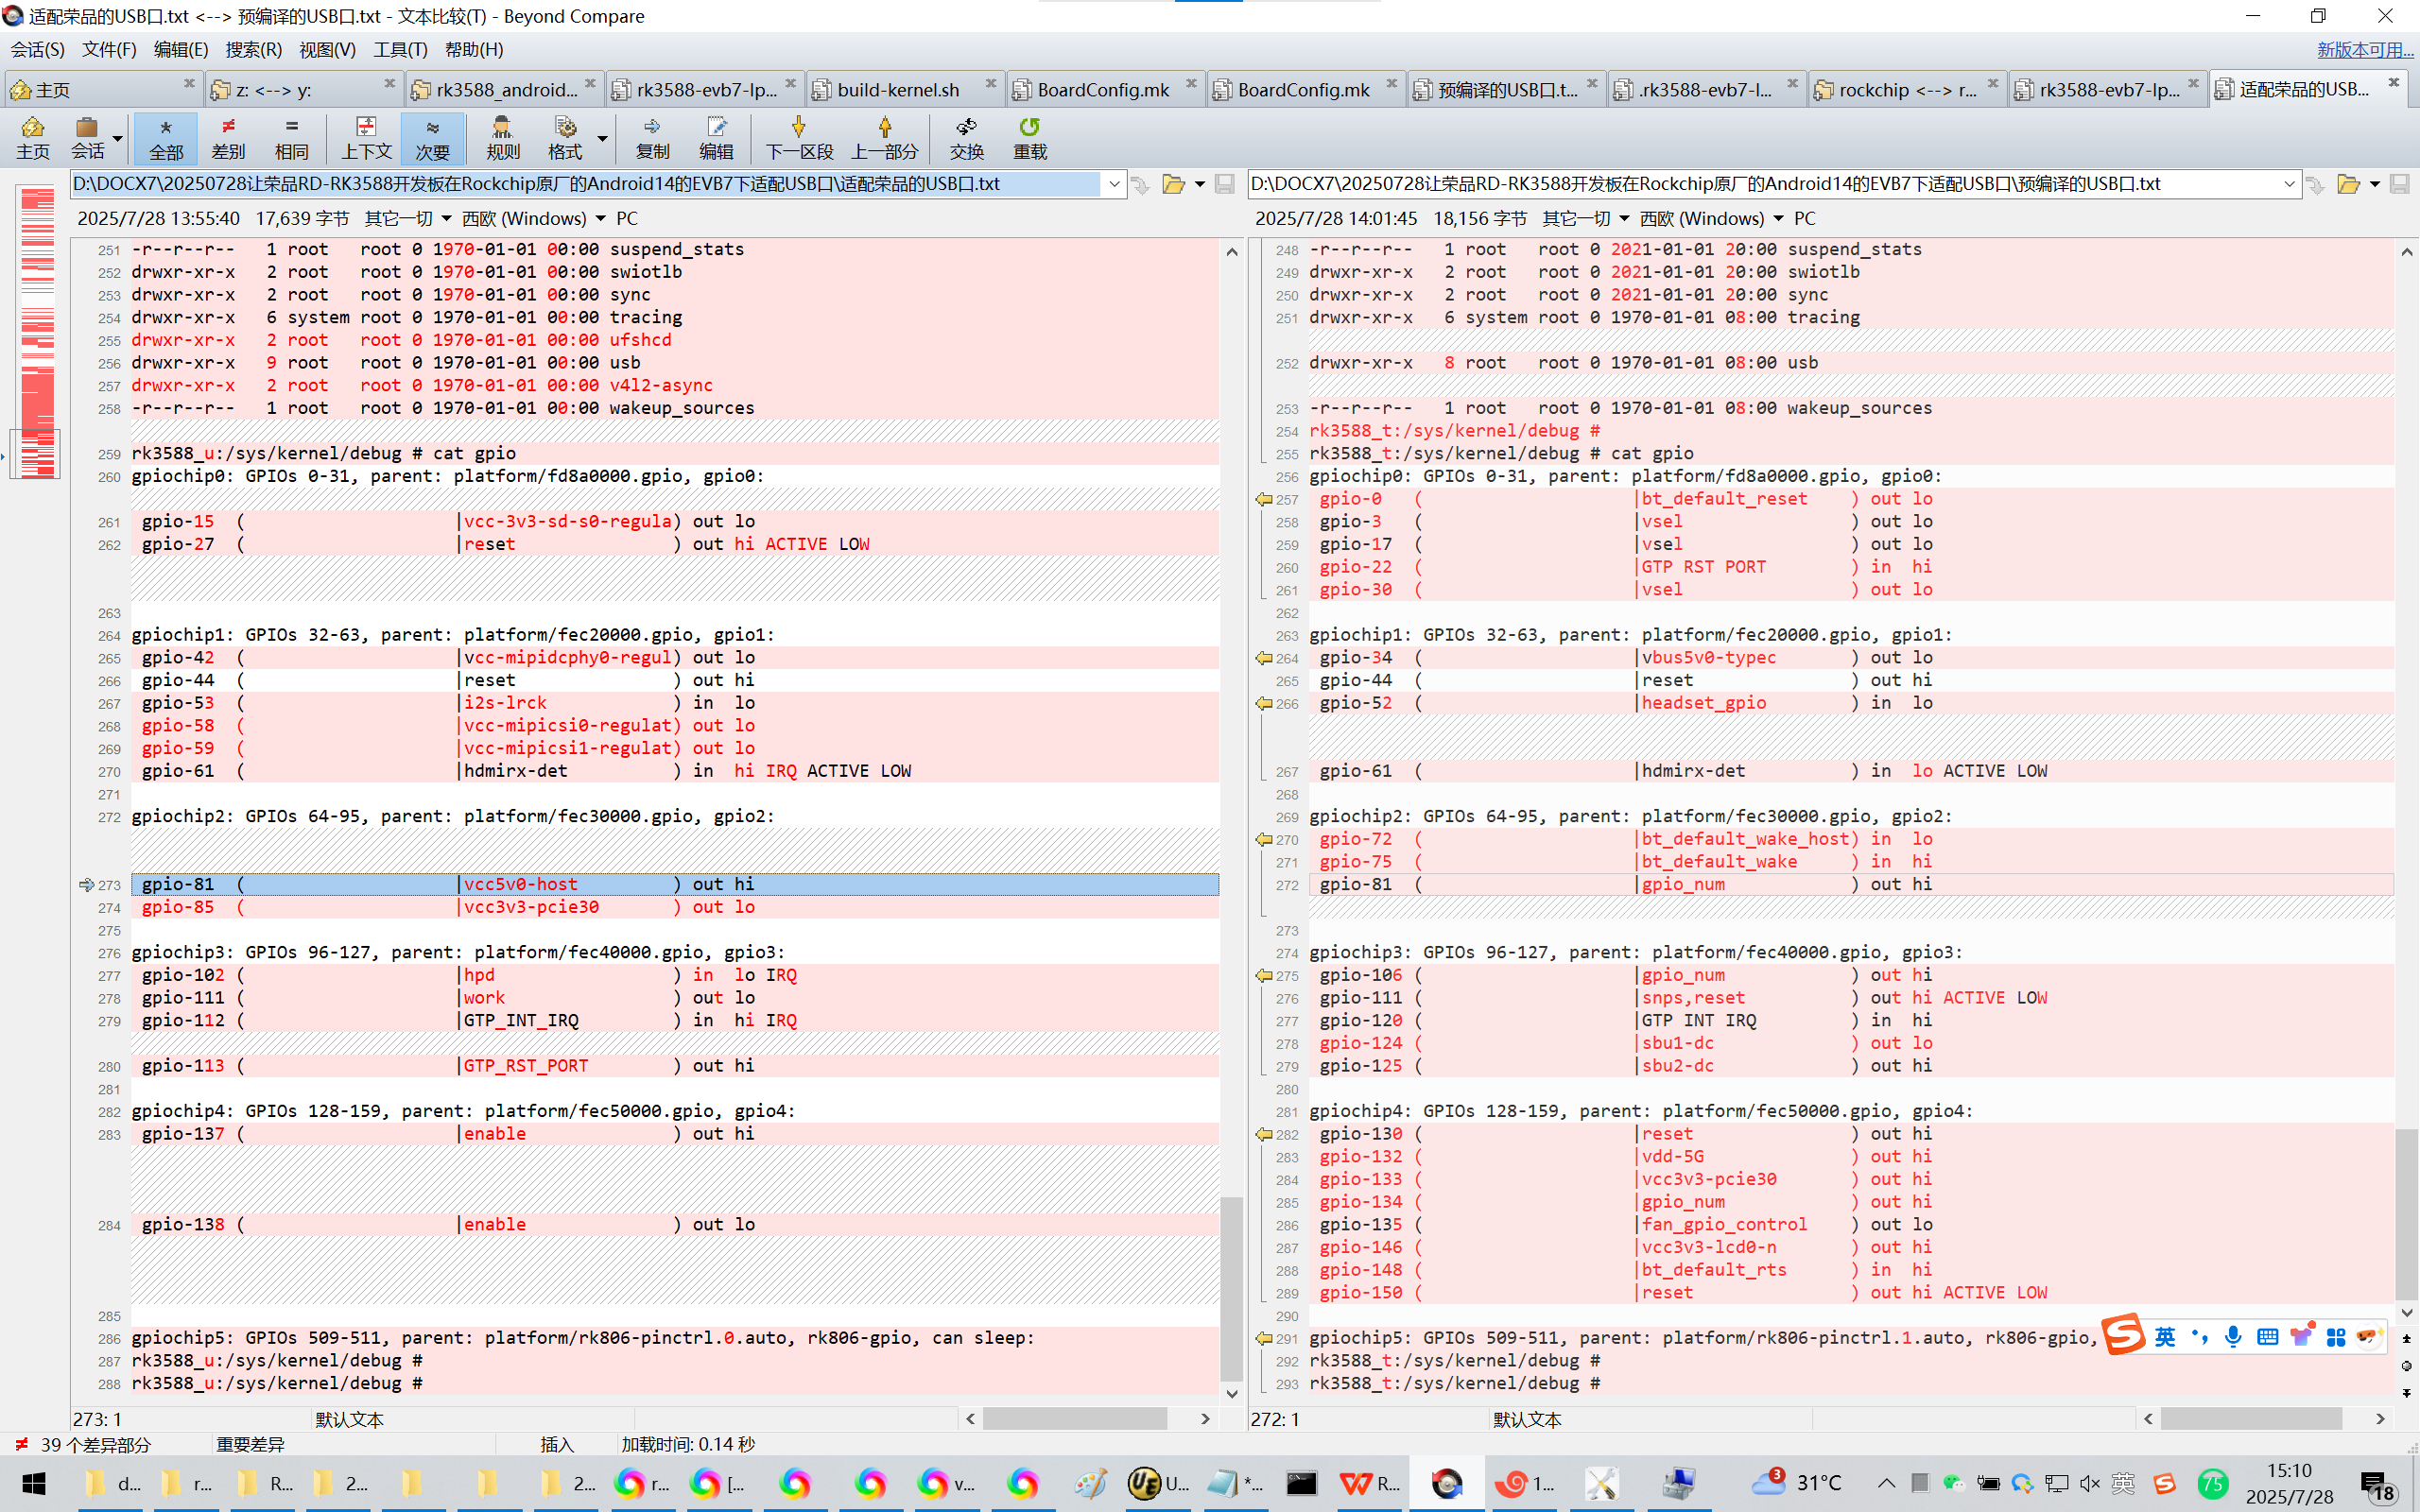Open the 搜索(R) menu
The height and width of the screenshot is (1512, 2420).
(253, 49)
